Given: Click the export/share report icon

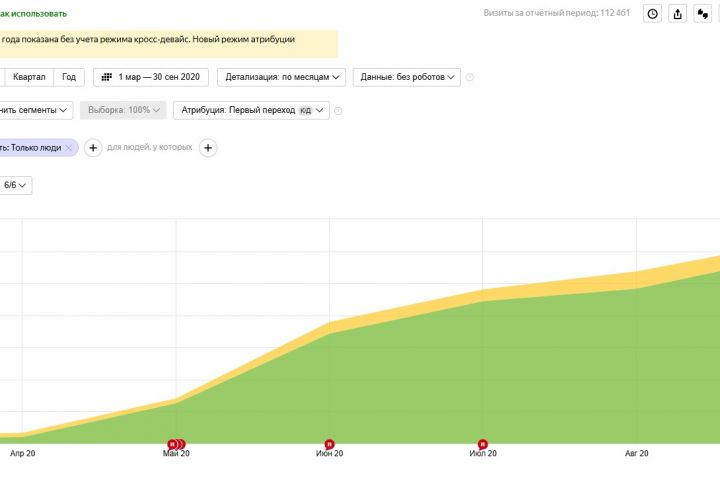Looking at the screenshot, I should click(679, 14).
